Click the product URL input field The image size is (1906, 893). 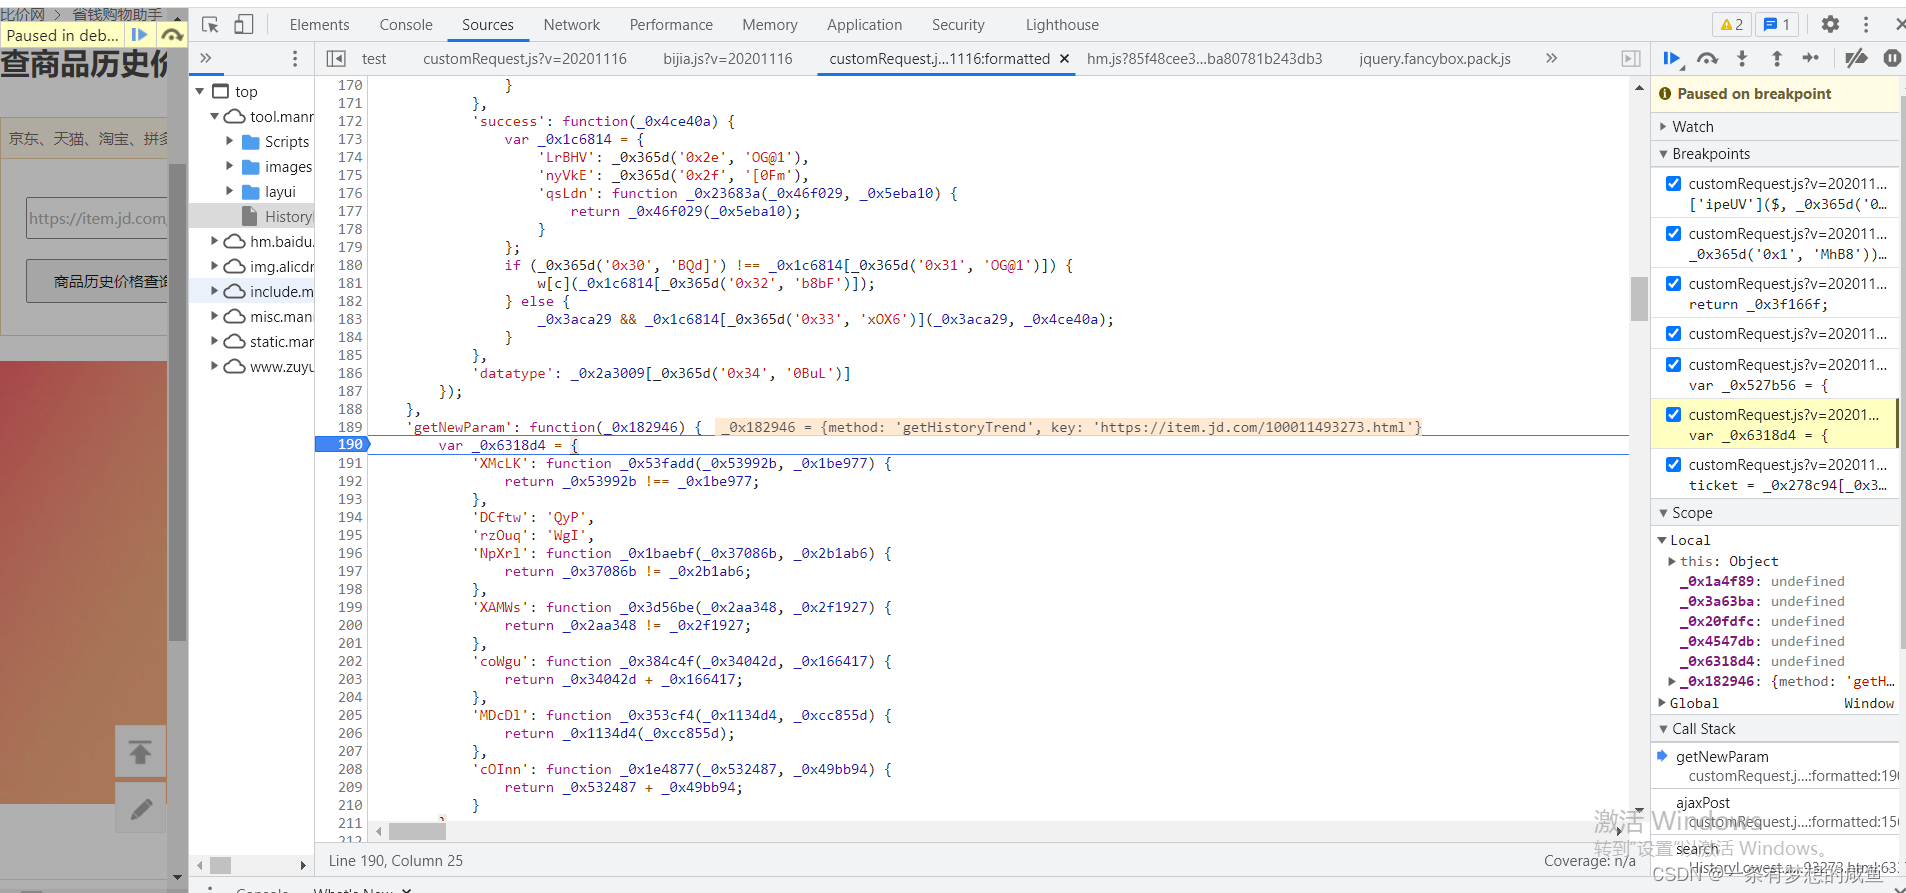click(97, 218)
